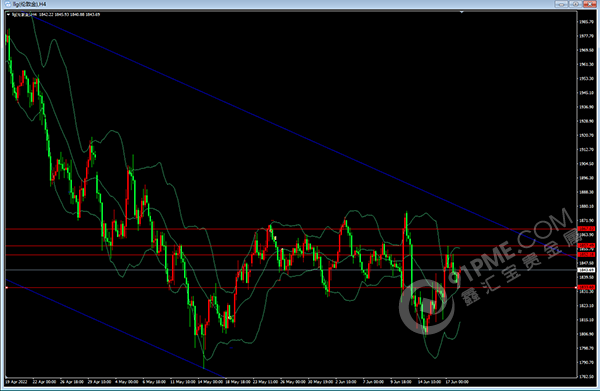Screen dimensions: 600x391
Task: Click the 14 May 00:00 date label
Action: tap(210, 382)
